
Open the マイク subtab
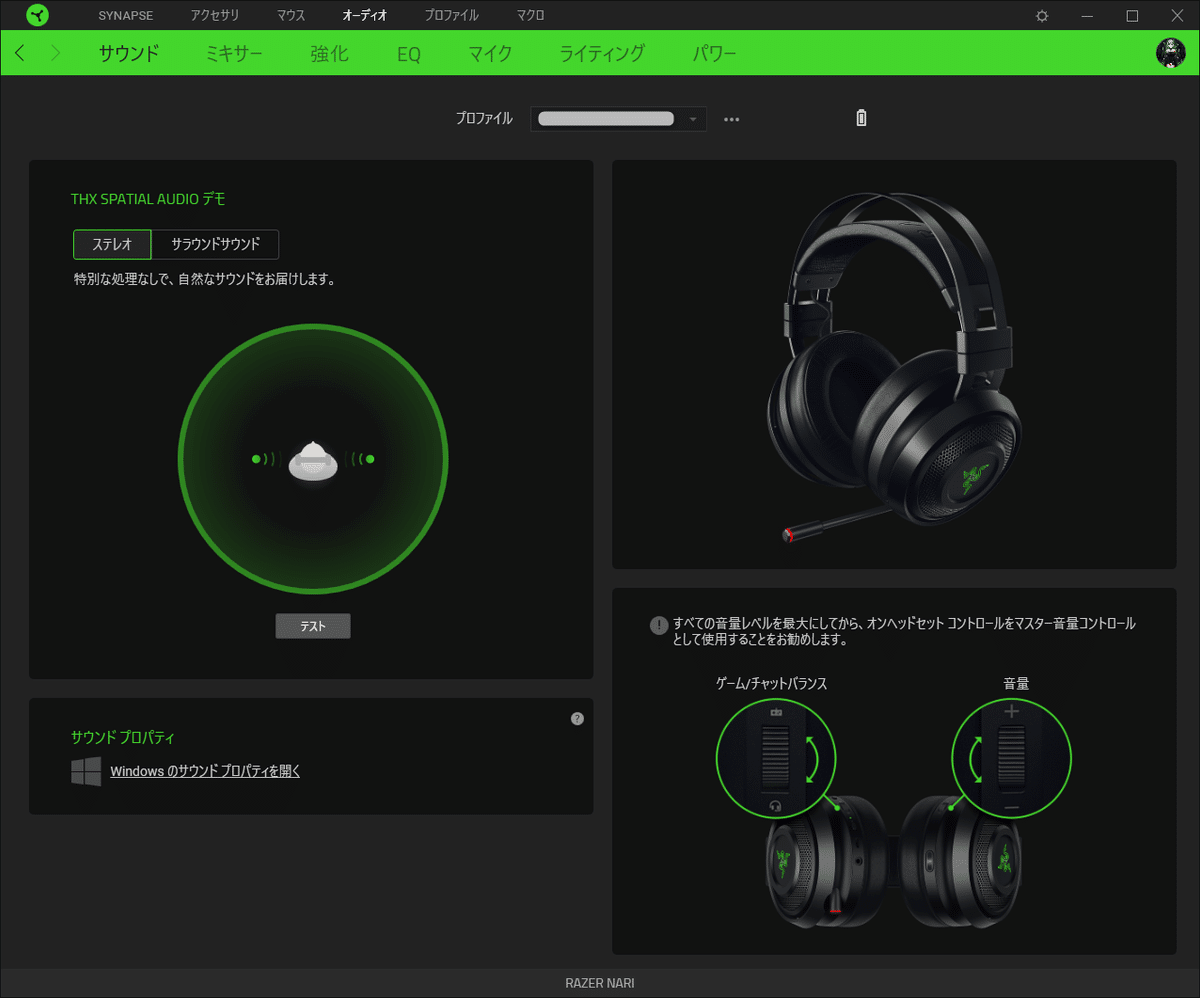[490, 54]
